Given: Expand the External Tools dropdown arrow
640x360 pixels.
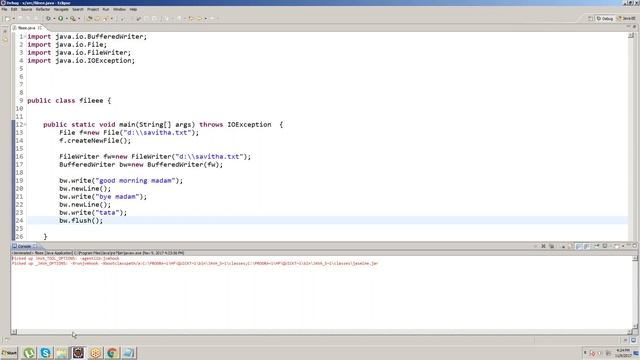Looking at the screenshot, I should point(79,18).
